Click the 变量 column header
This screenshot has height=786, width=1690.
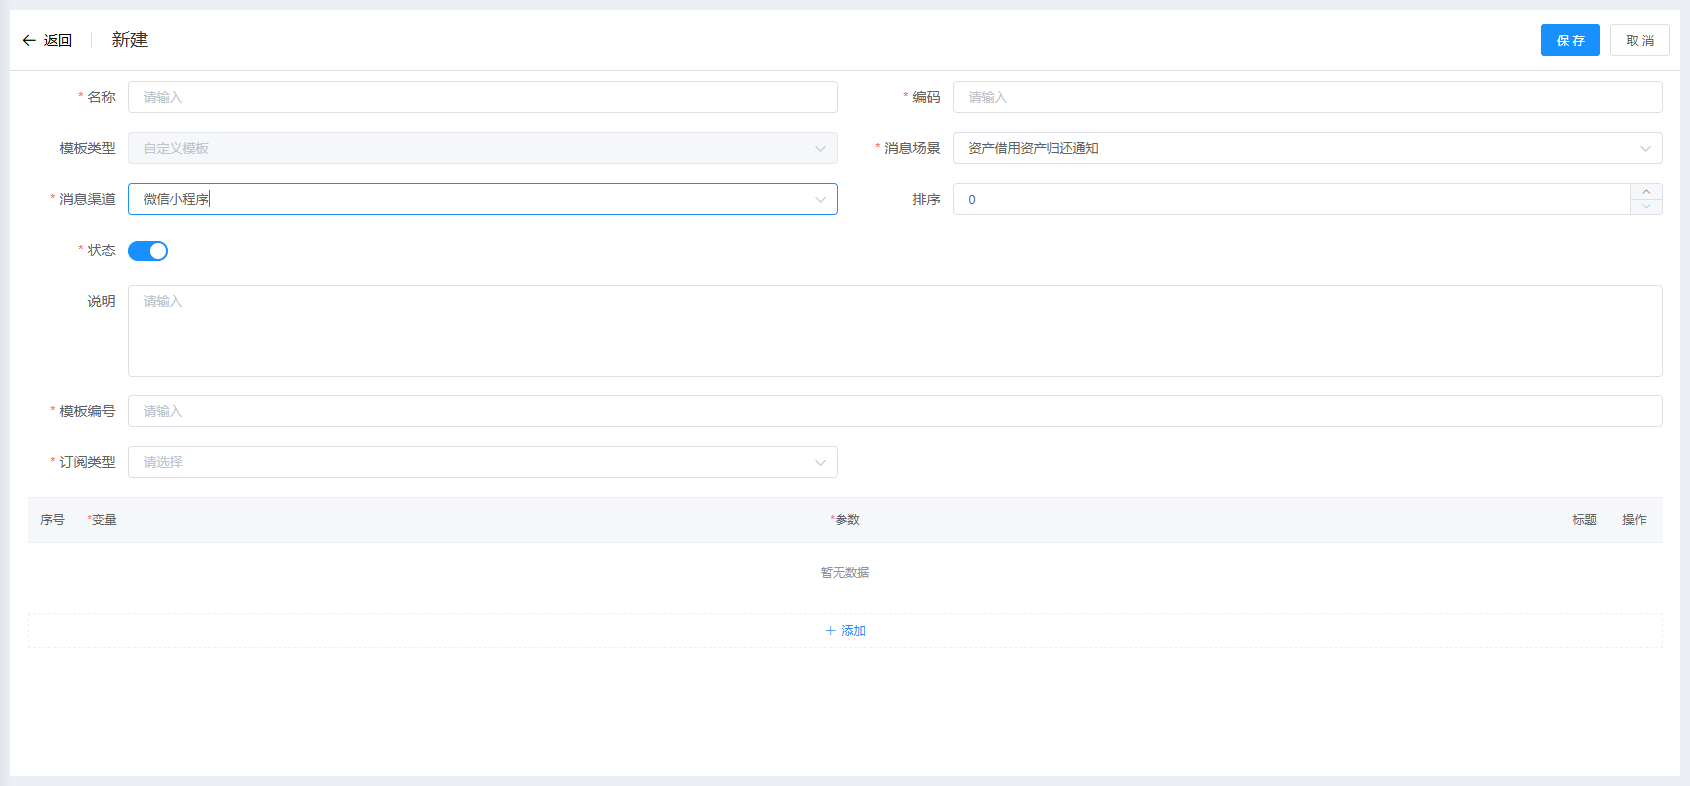pyautogui.click(x=103, y=520)
